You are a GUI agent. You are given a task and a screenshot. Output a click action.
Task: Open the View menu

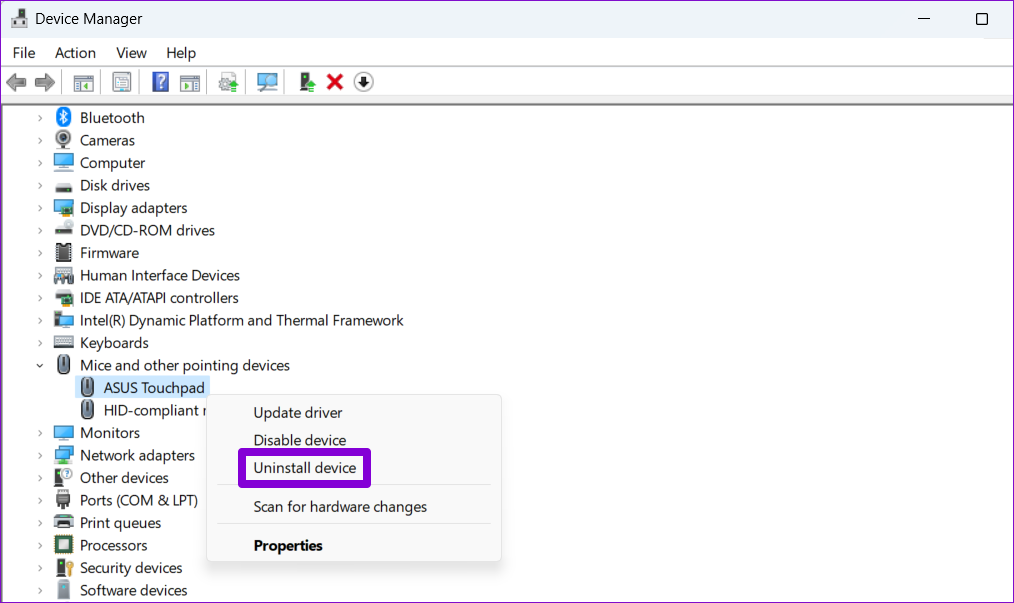point(131,53)
